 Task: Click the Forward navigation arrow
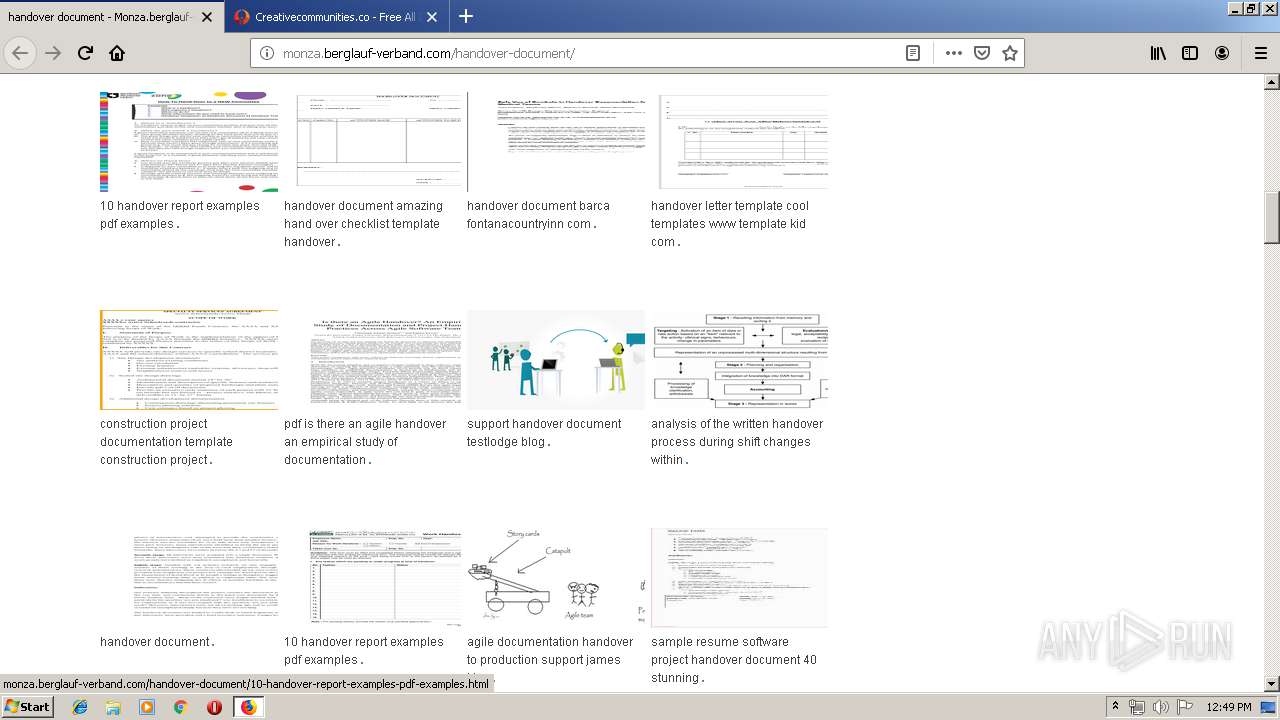53,53
